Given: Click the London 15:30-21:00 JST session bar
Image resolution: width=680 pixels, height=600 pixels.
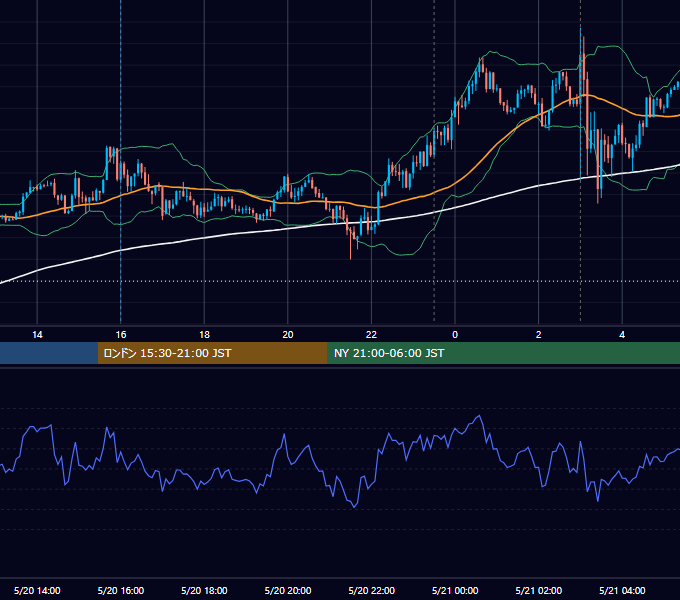Looking at the screenshot, I should (x=212, y=353).
